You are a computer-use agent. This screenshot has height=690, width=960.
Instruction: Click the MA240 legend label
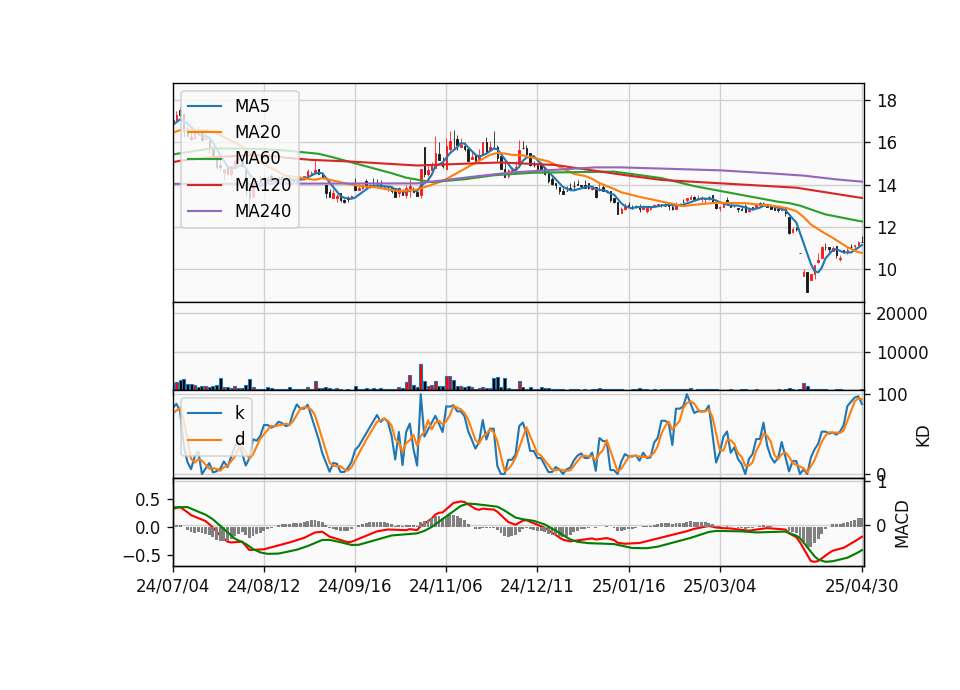[x=263, y=211]
